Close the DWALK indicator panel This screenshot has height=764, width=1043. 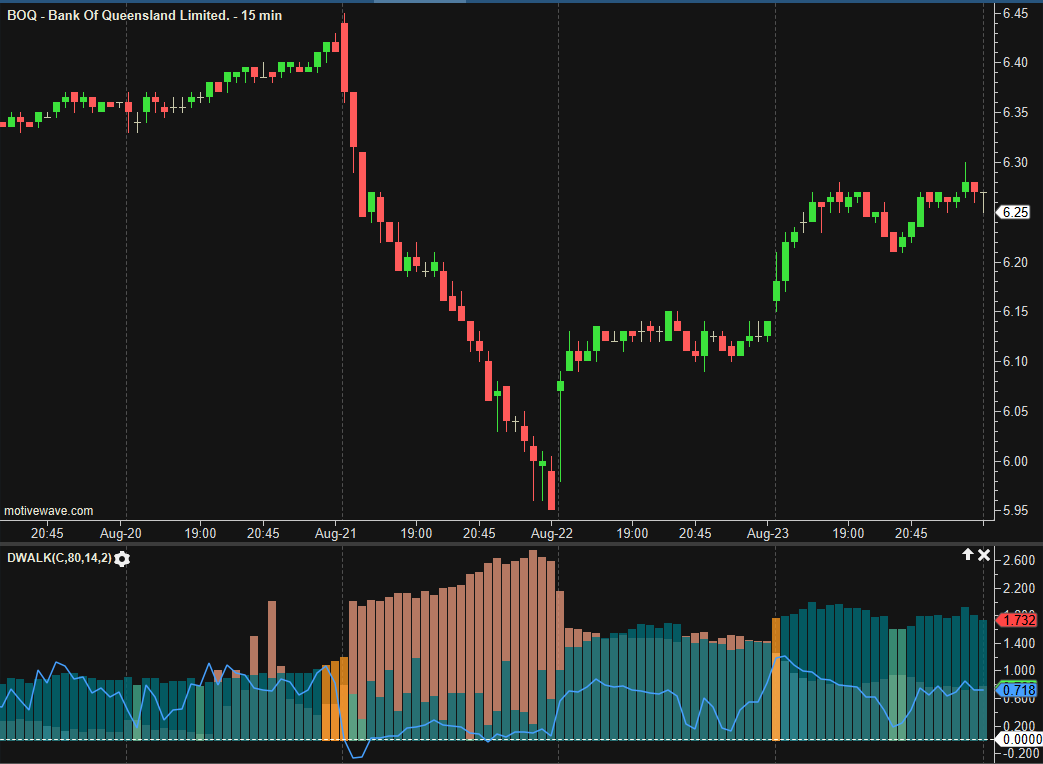pyautogui.click(x=984, y=555)
